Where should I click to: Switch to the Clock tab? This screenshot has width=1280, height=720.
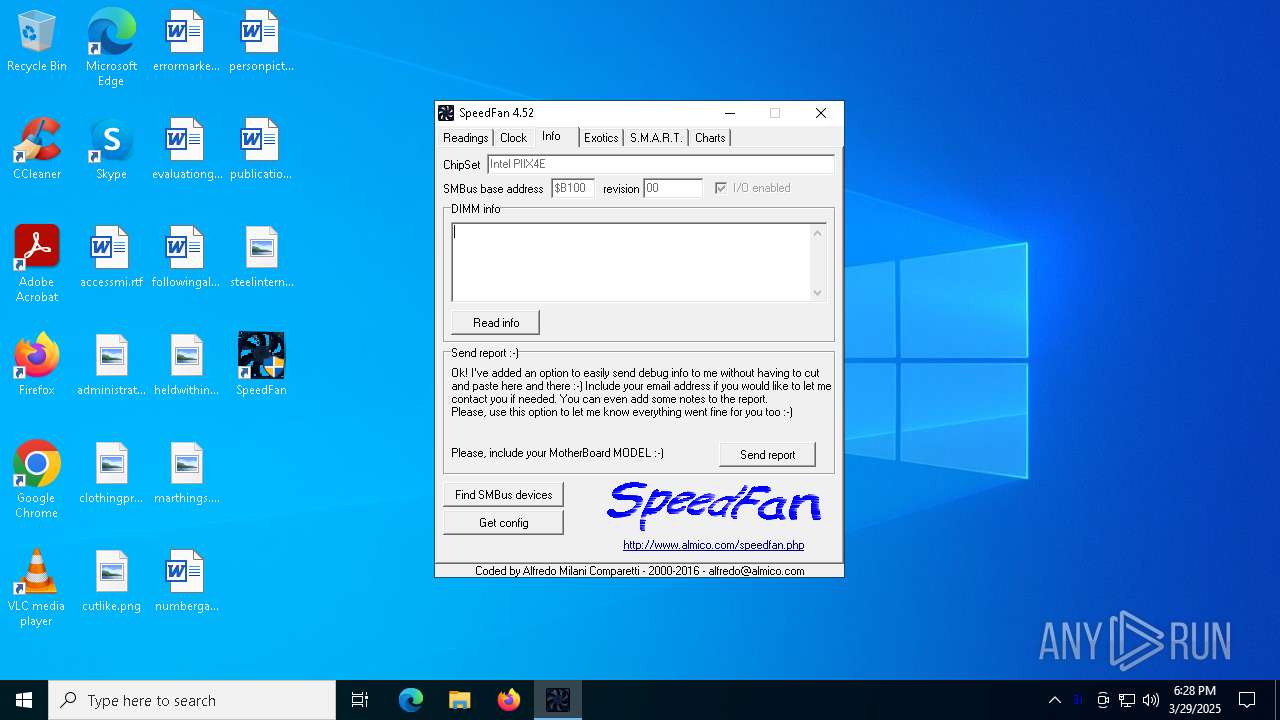pyautogui.click(x=513, y=138)
